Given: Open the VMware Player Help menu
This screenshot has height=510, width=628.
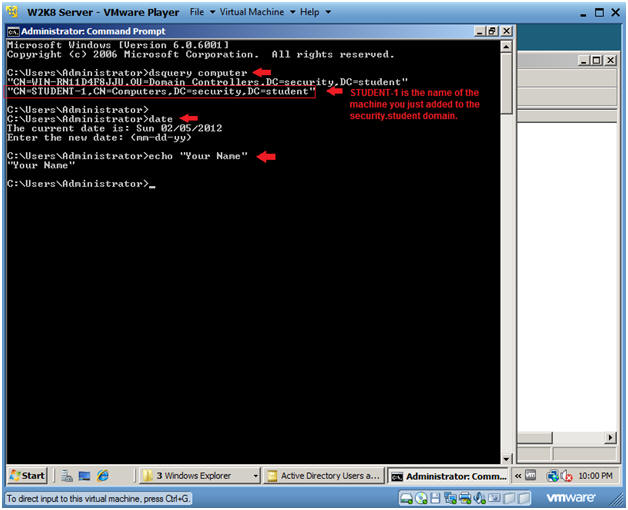Looking at the screenshot, I should pyautogui.click(x=315, y=12).
